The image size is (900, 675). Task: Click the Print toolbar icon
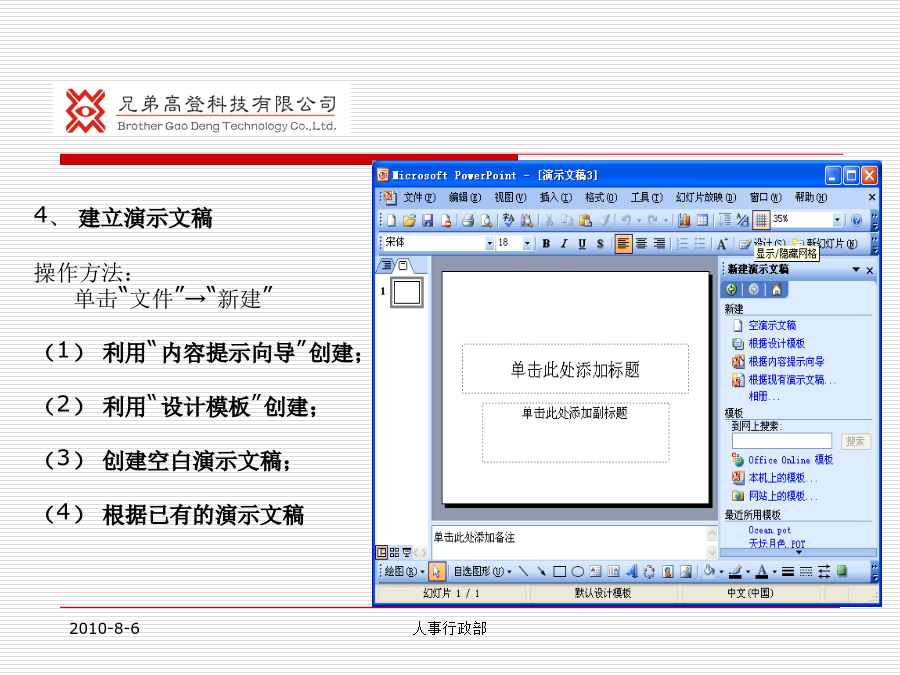click(468, 220)
